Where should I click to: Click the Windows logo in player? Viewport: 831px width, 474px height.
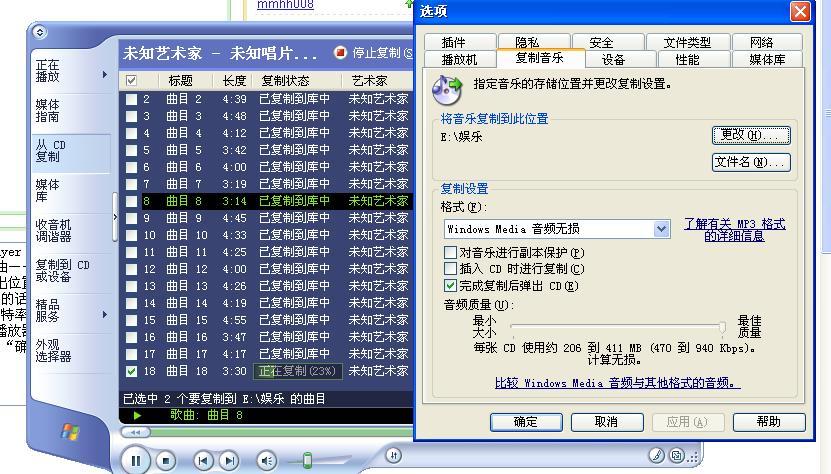[x=70, y=432]
